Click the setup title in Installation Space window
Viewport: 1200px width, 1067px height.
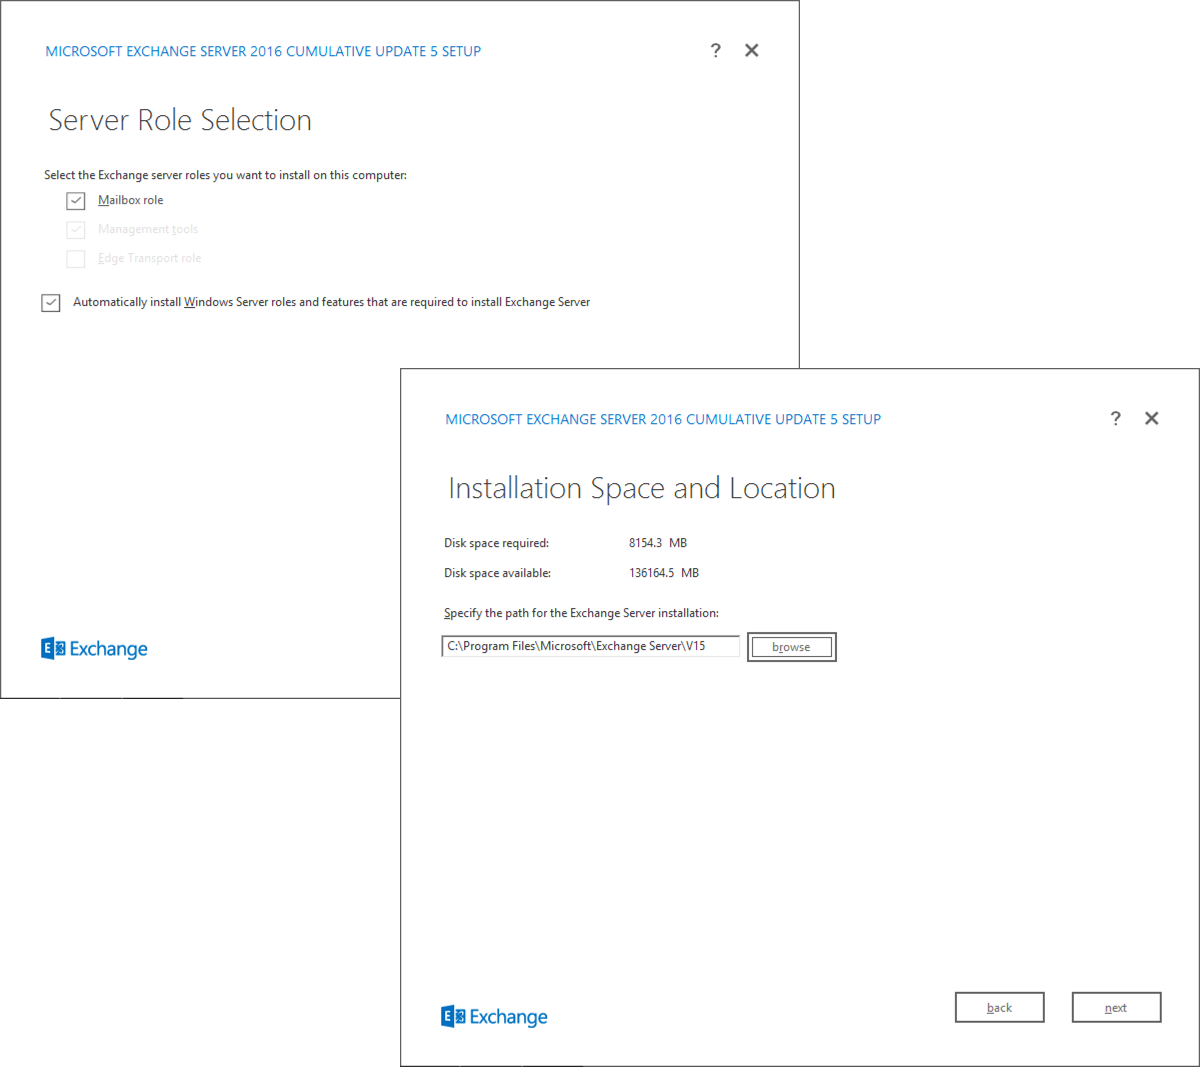(663, 419)
